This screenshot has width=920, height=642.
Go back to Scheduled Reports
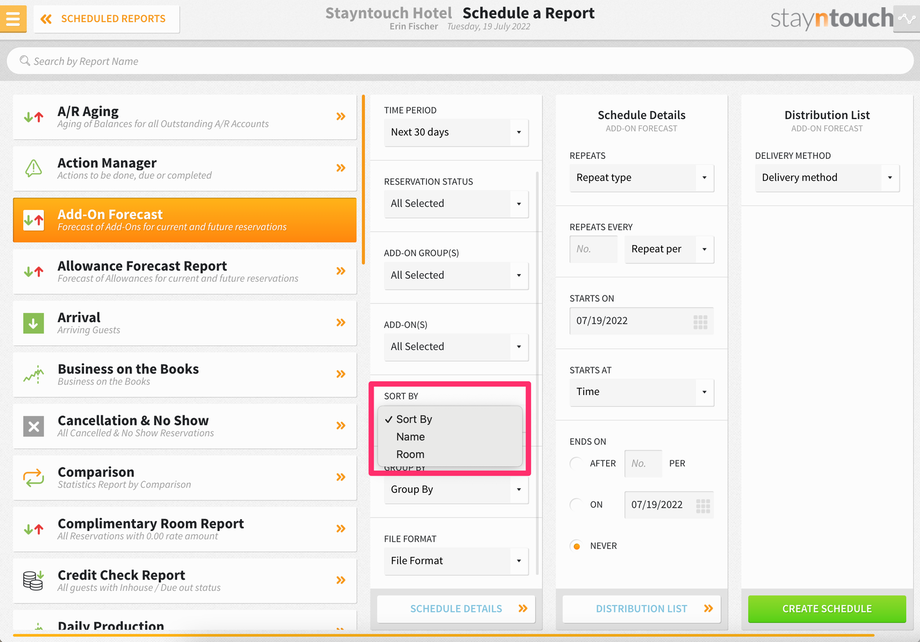tap(106, 19)
